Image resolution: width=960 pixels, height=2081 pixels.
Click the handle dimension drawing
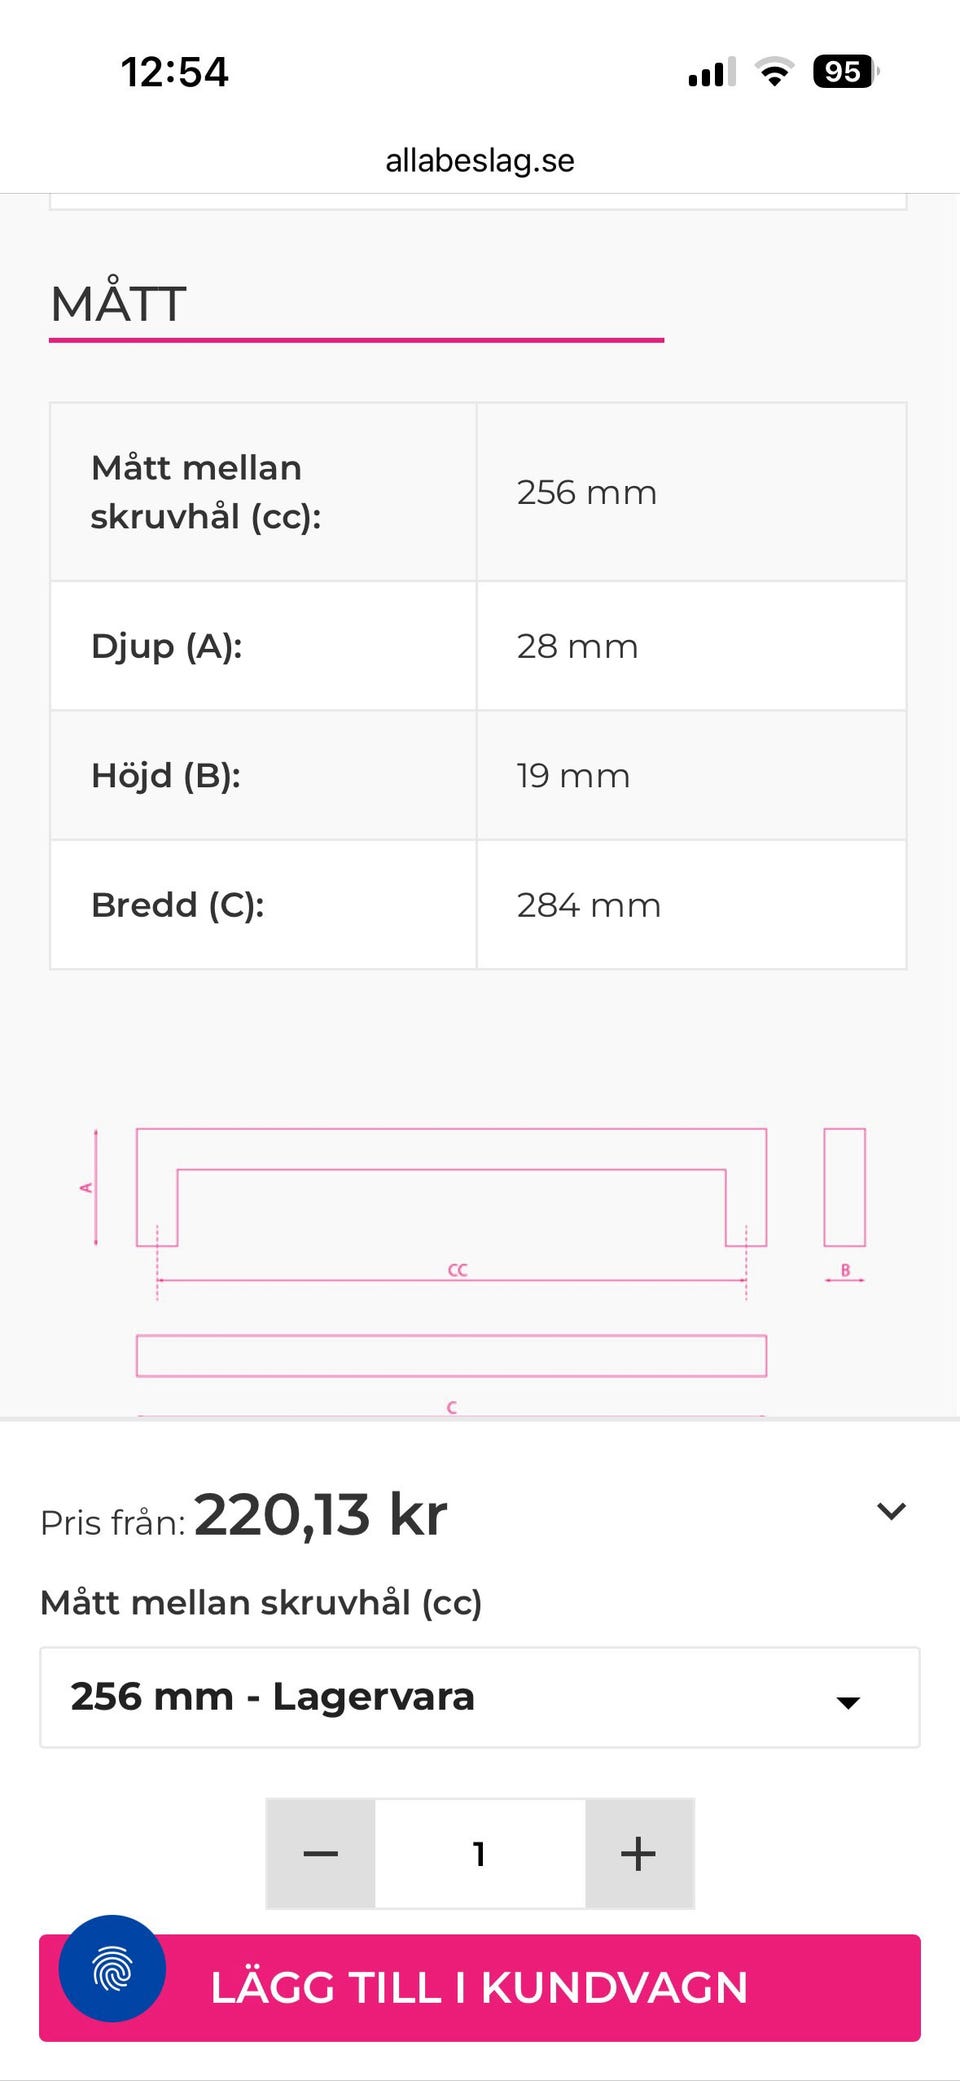click(451, 1250)
